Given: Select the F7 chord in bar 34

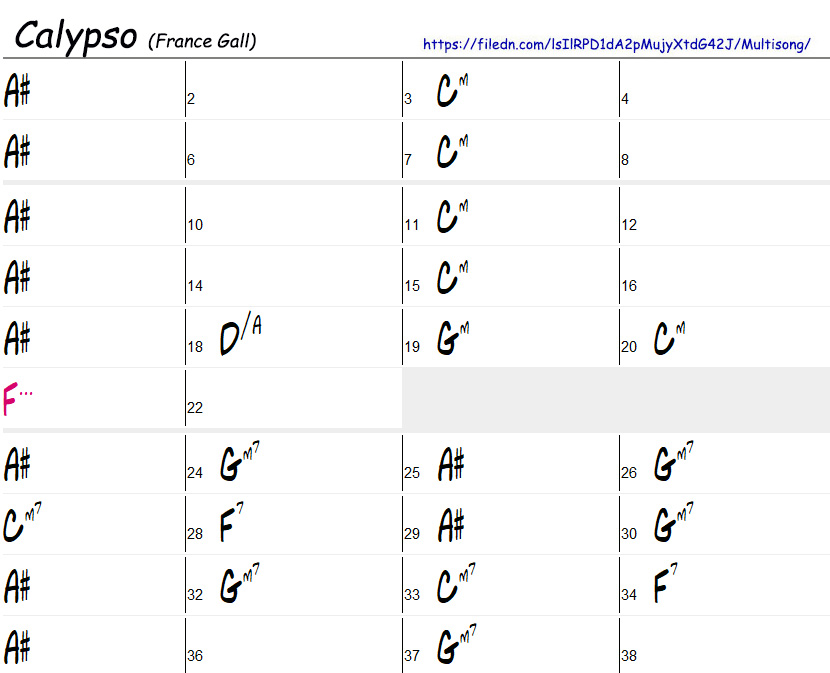Looking at the screenshot, I should 665,584.
